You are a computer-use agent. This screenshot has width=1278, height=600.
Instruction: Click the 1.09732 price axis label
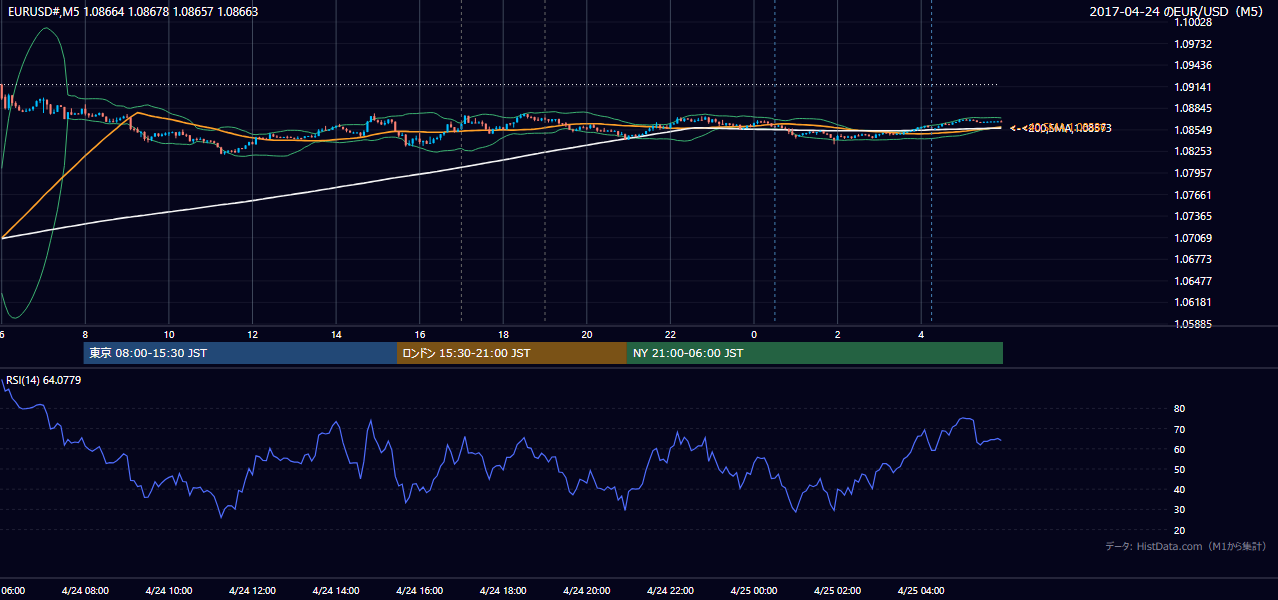pos(1194,44)
